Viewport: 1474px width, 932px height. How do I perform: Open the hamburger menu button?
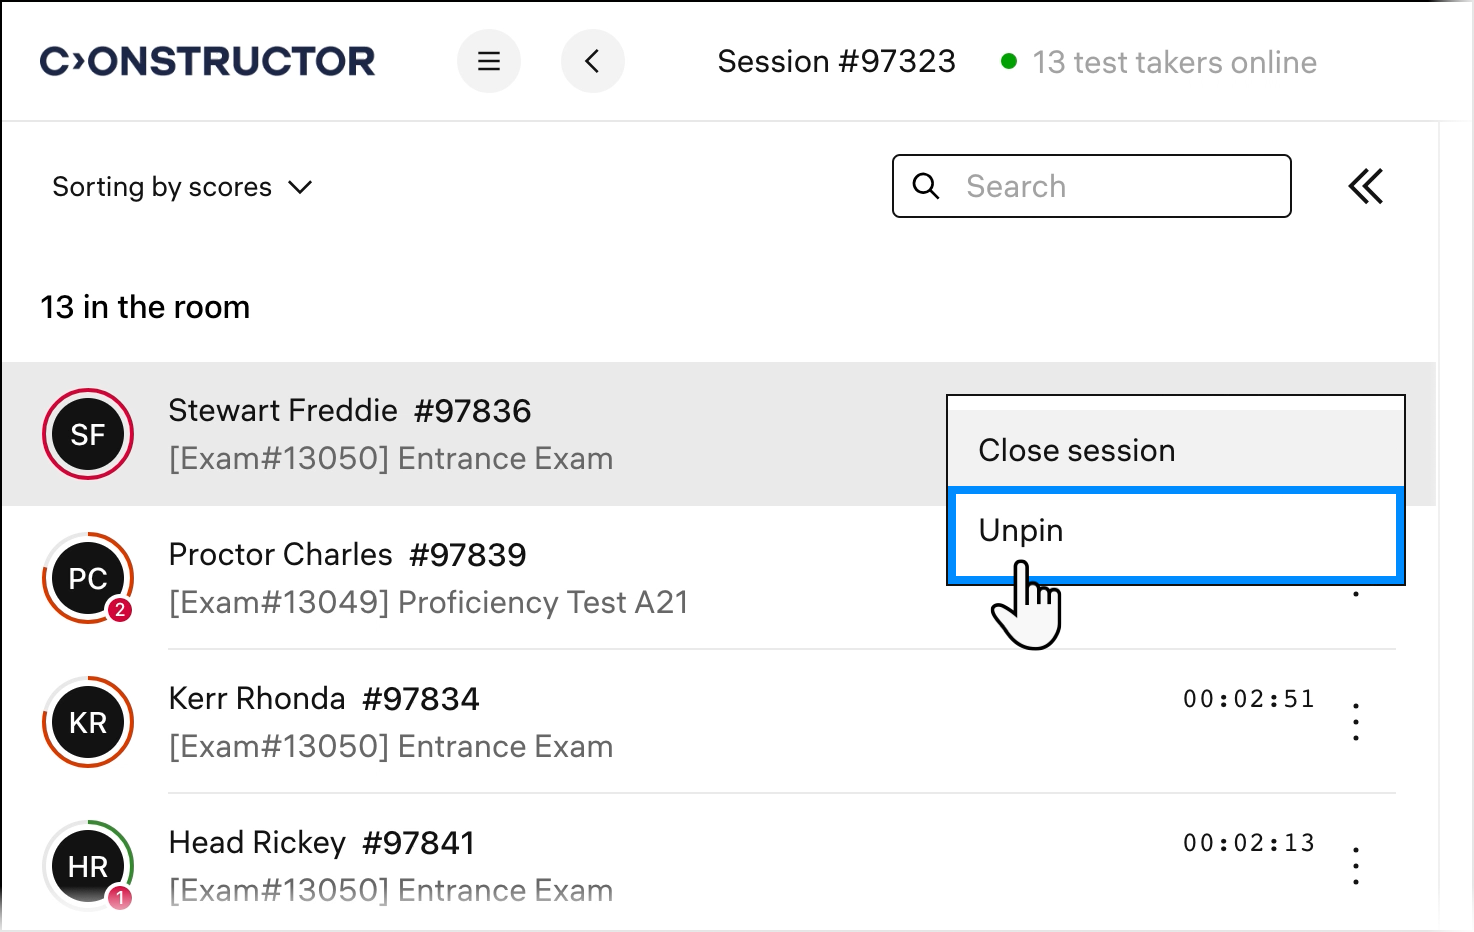488,62
